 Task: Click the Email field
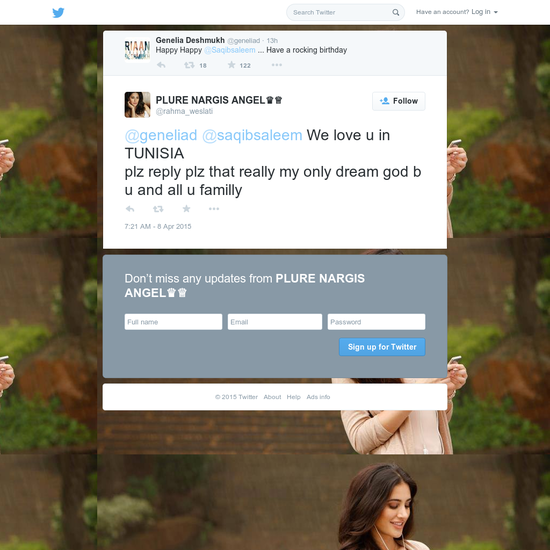275,322
